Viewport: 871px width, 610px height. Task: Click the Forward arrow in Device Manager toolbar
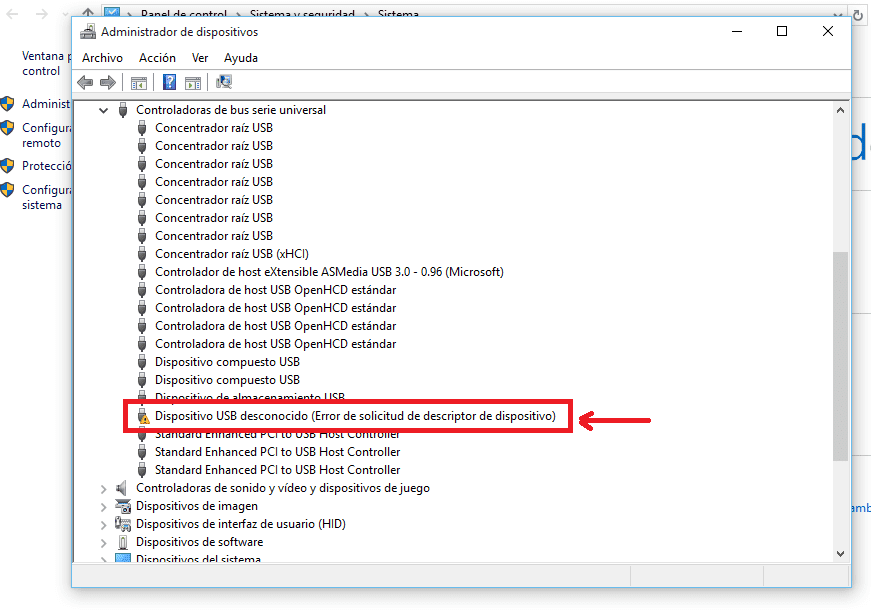pyautogui.click(x=108, y=83)
